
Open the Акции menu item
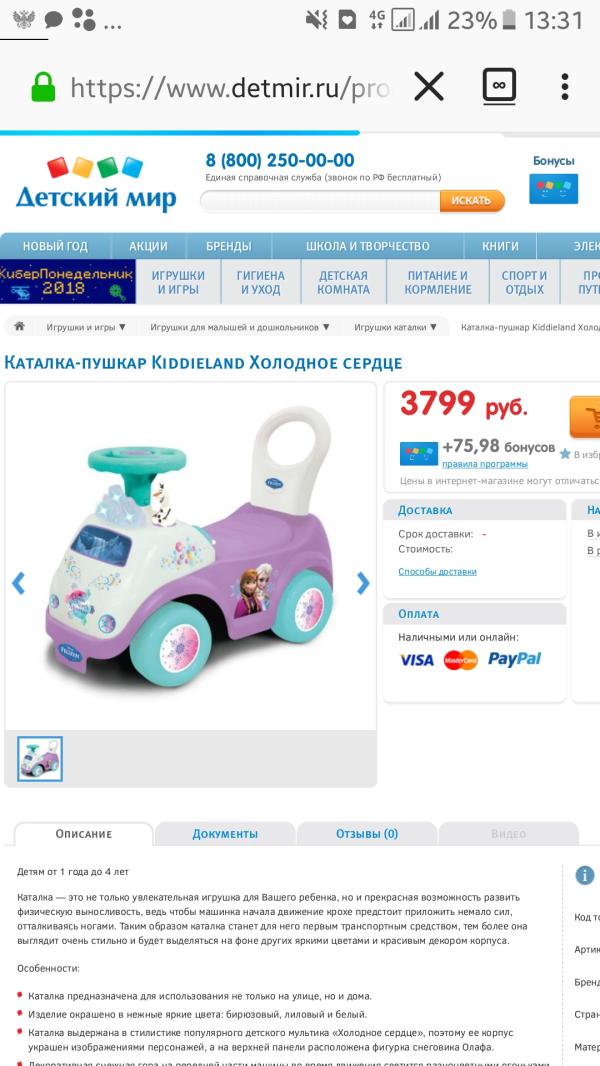tap(148, 246)
